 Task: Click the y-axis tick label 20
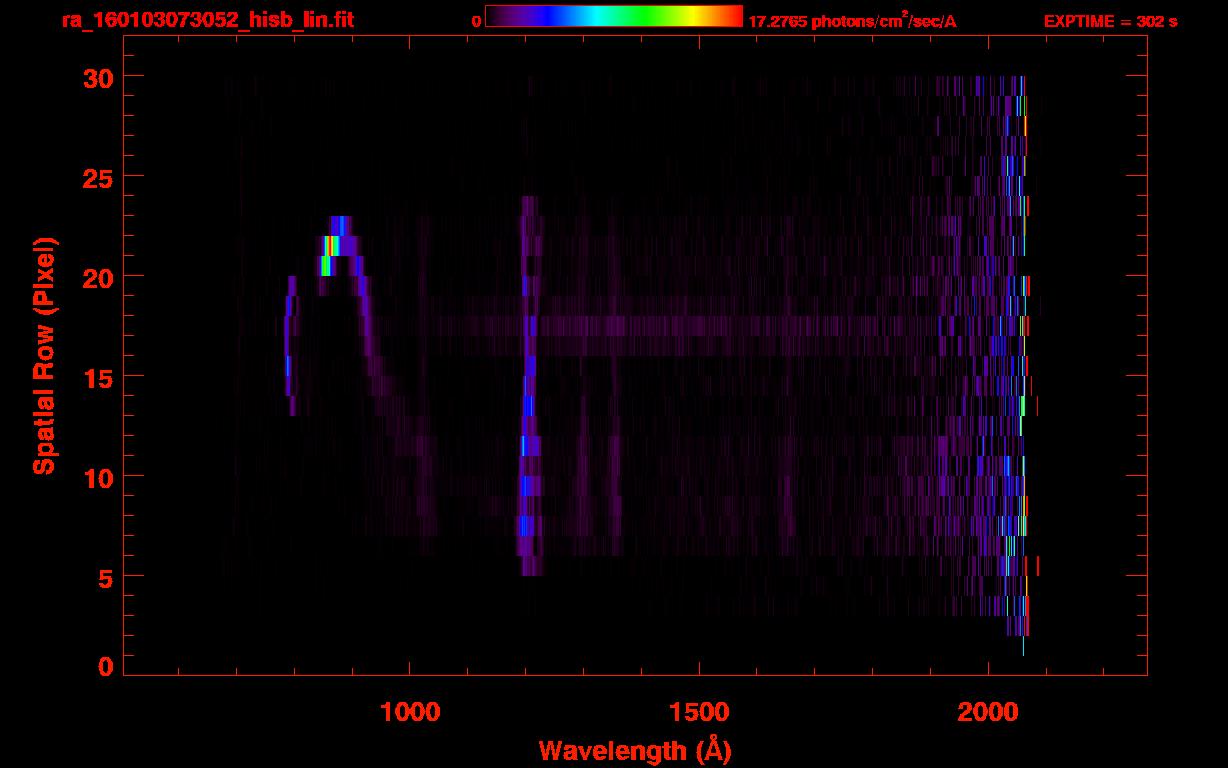pos(99,277)
